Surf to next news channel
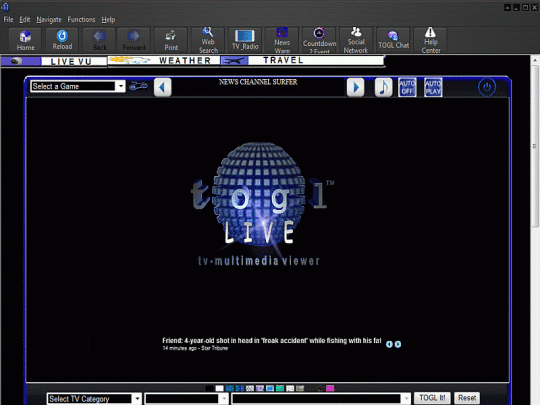 pyautogui.click(x=355, y=87)
